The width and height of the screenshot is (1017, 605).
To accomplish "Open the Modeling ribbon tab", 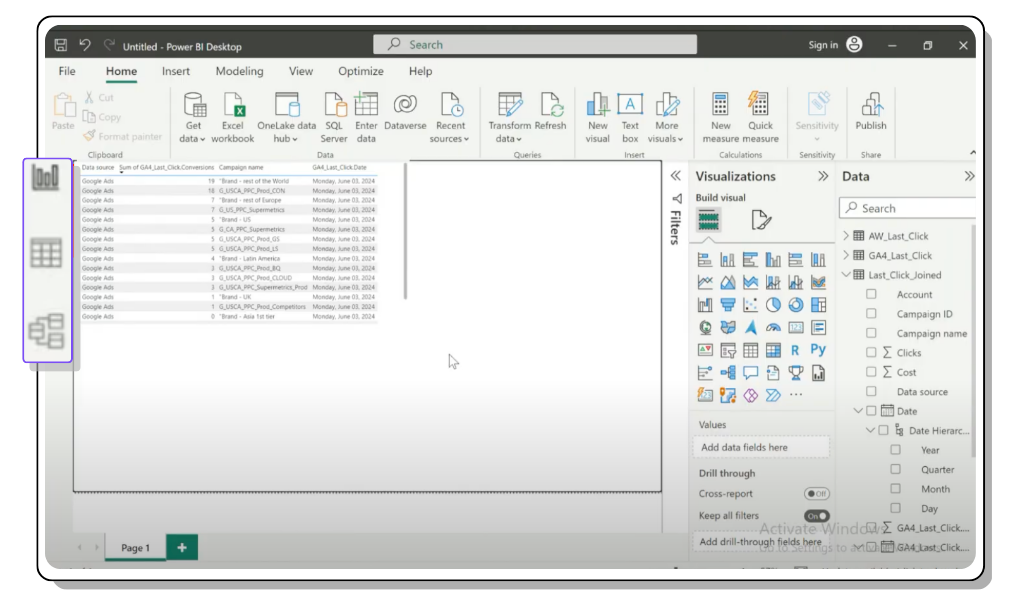I will (x=239, y=72).
